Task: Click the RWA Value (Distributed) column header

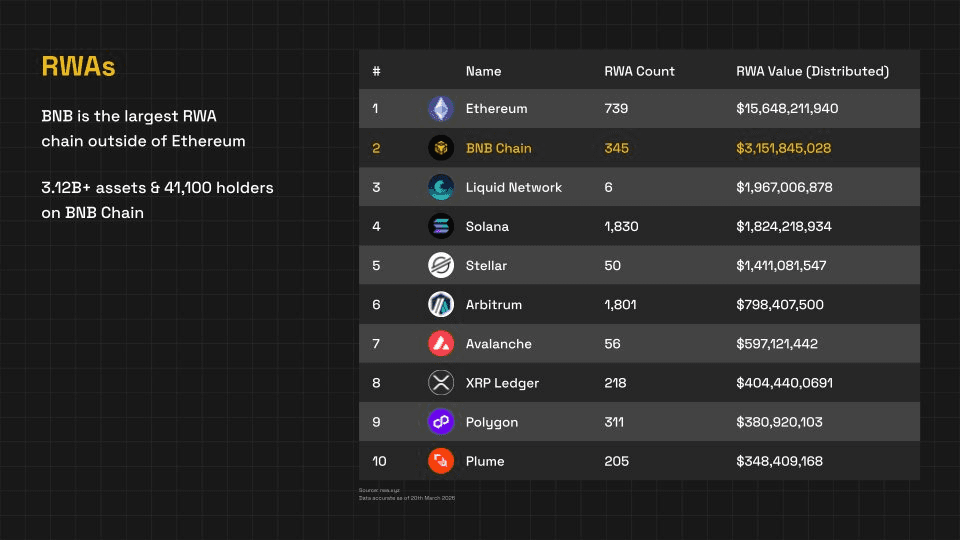Action: 812,71
